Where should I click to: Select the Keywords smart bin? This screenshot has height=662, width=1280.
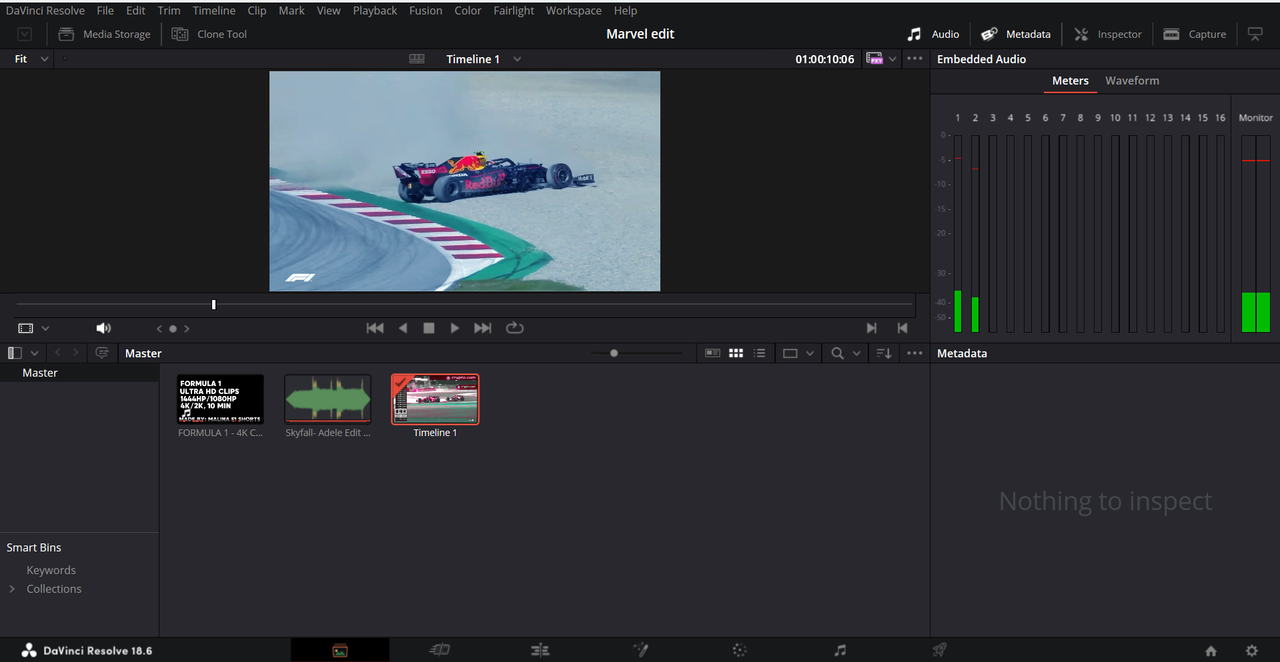[x=51, y=570]
